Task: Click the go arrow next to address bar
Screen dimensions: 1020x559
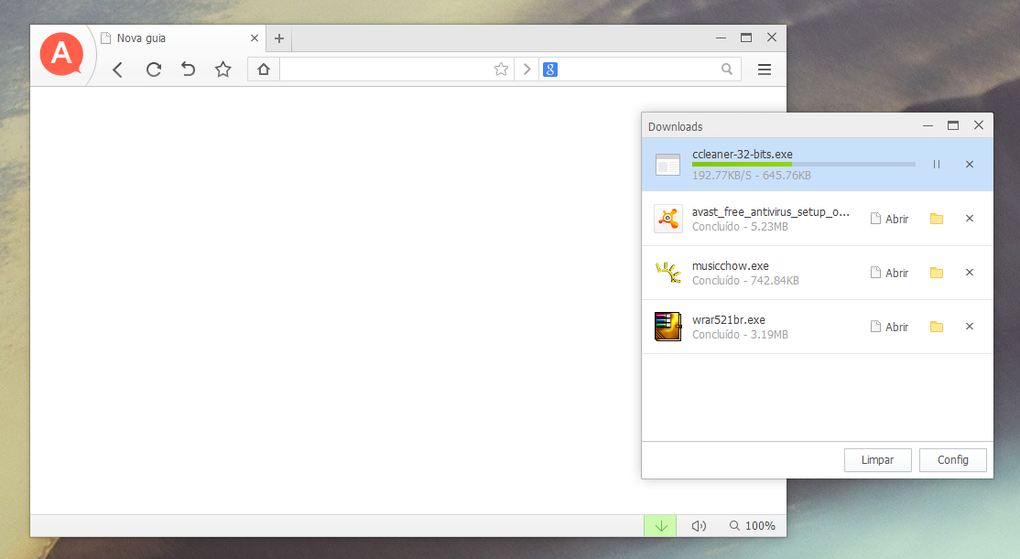Action: (x=527, y=69)
